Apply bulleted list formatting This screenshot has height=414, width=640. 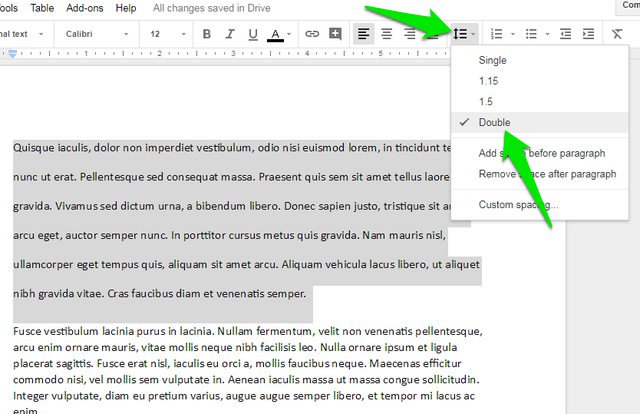pyautogui.click(x=531, y=34)
